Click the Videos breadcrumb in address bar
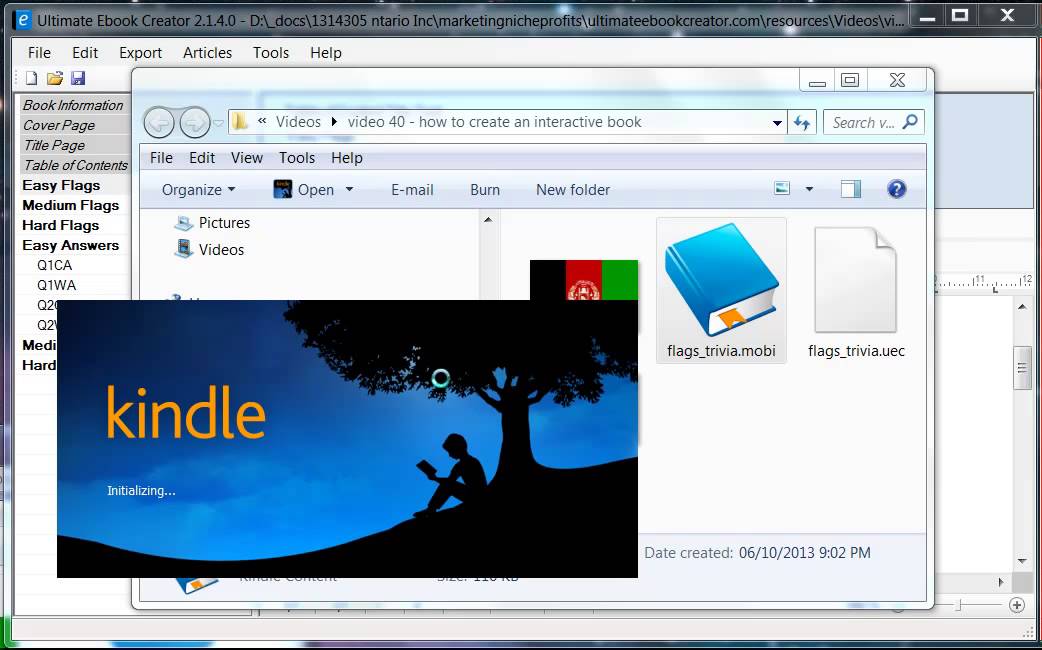Screen dimensions: 1042x650 coord(298,122)
